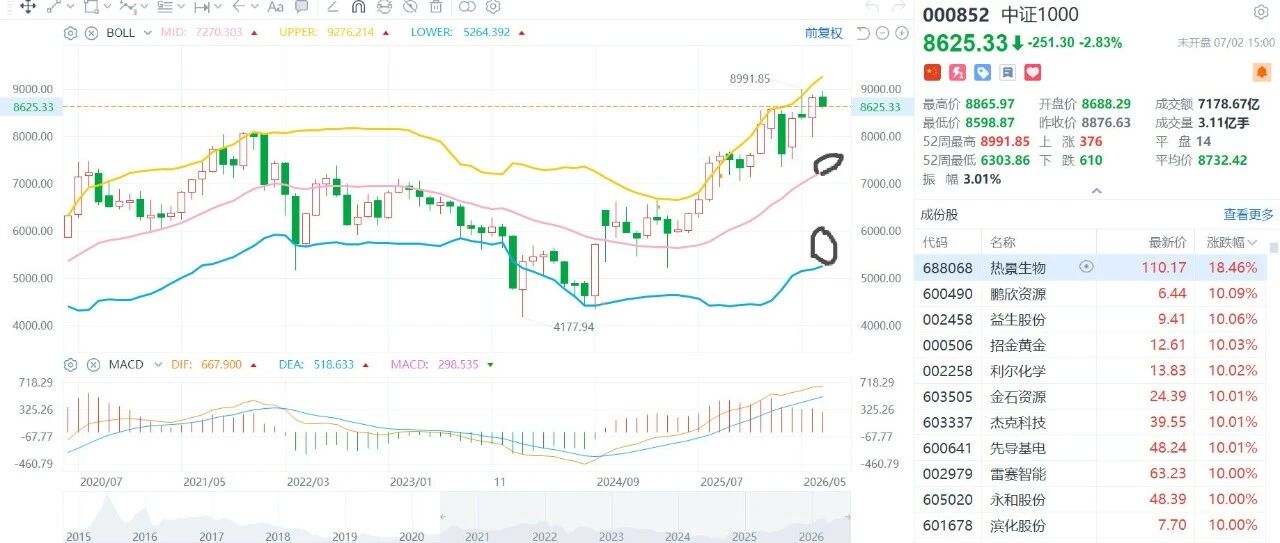This screenshot has width=1280, height=543.
Task: Click the note document icon
Action: click(x=1007, y=73)
